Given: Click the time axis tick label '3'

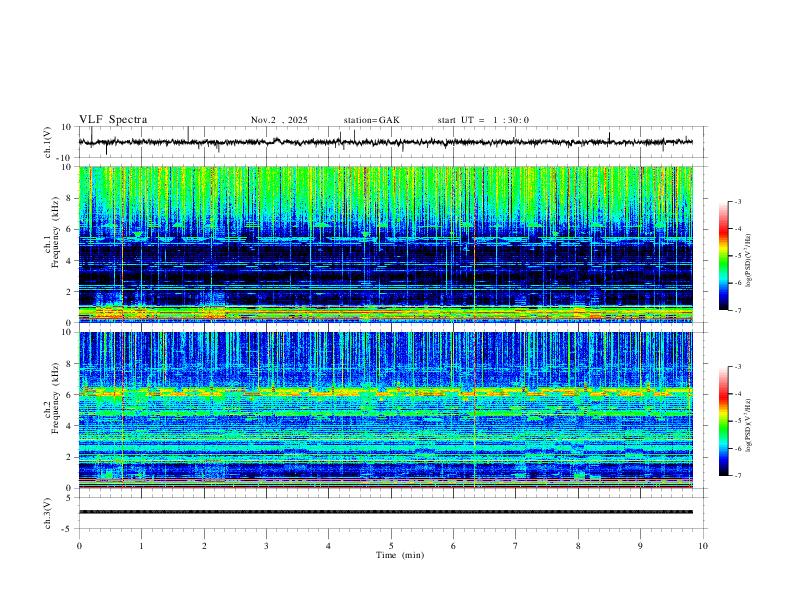Looking at the screenshot, I should pyautogui.click(x=266, y=546).
